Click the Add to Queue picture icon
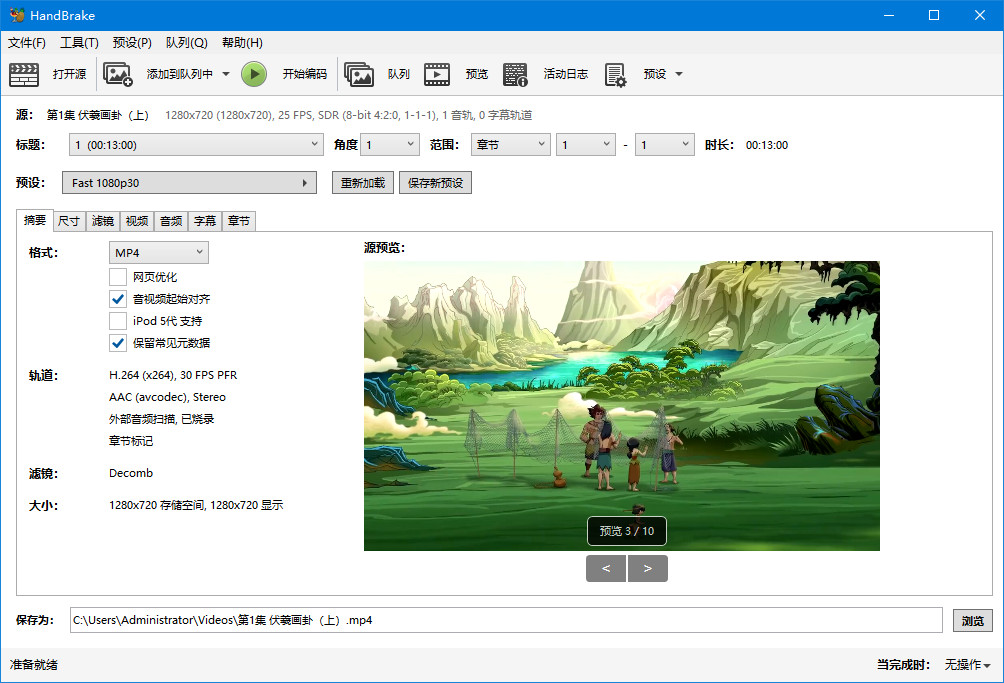Image resolution: width=1004 pixels, height=683 pixels. tap(118, 74)
